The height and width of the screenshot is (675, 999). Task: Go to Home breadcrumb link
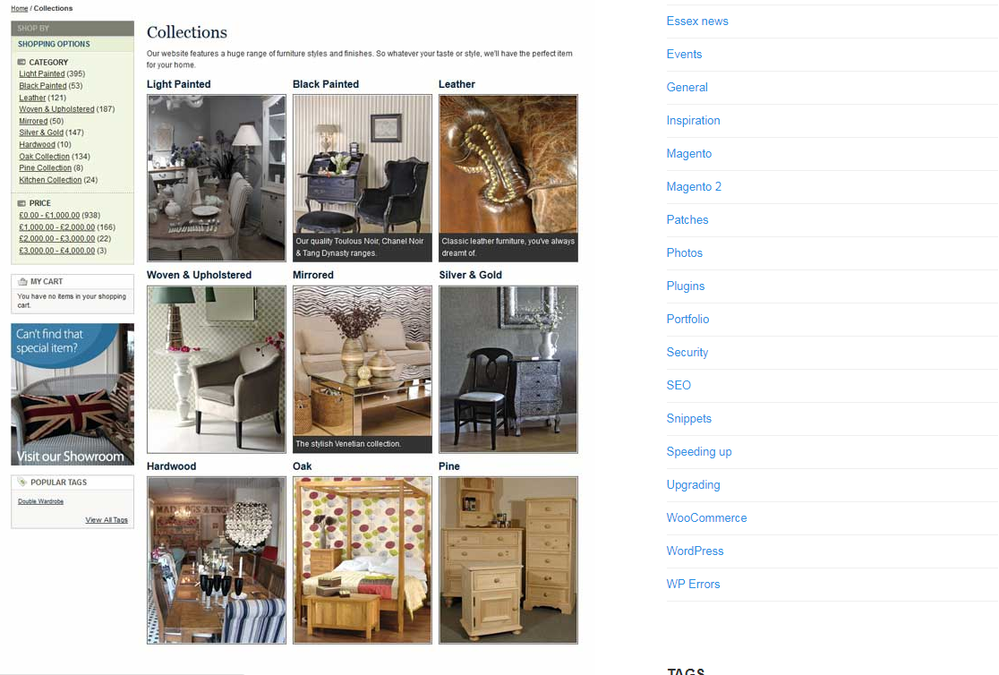click(19, 8)
